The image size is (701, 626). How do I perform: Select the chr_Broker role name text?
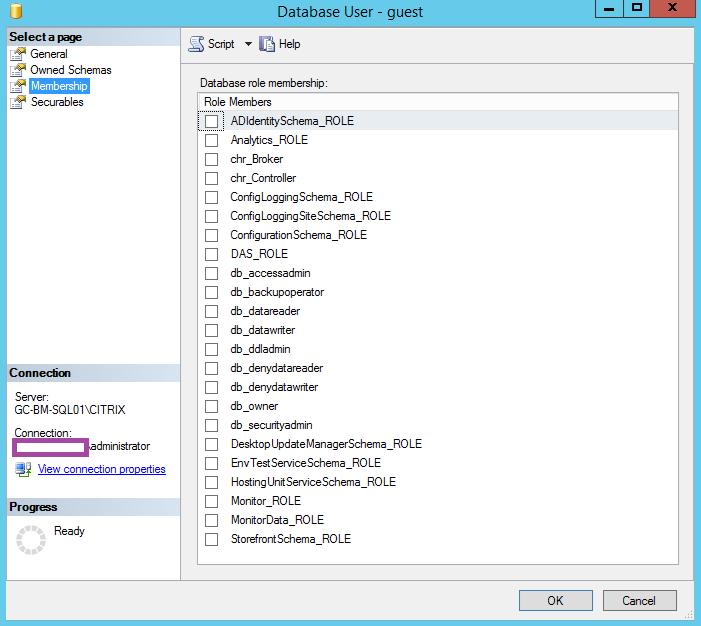tap(257, 159)
